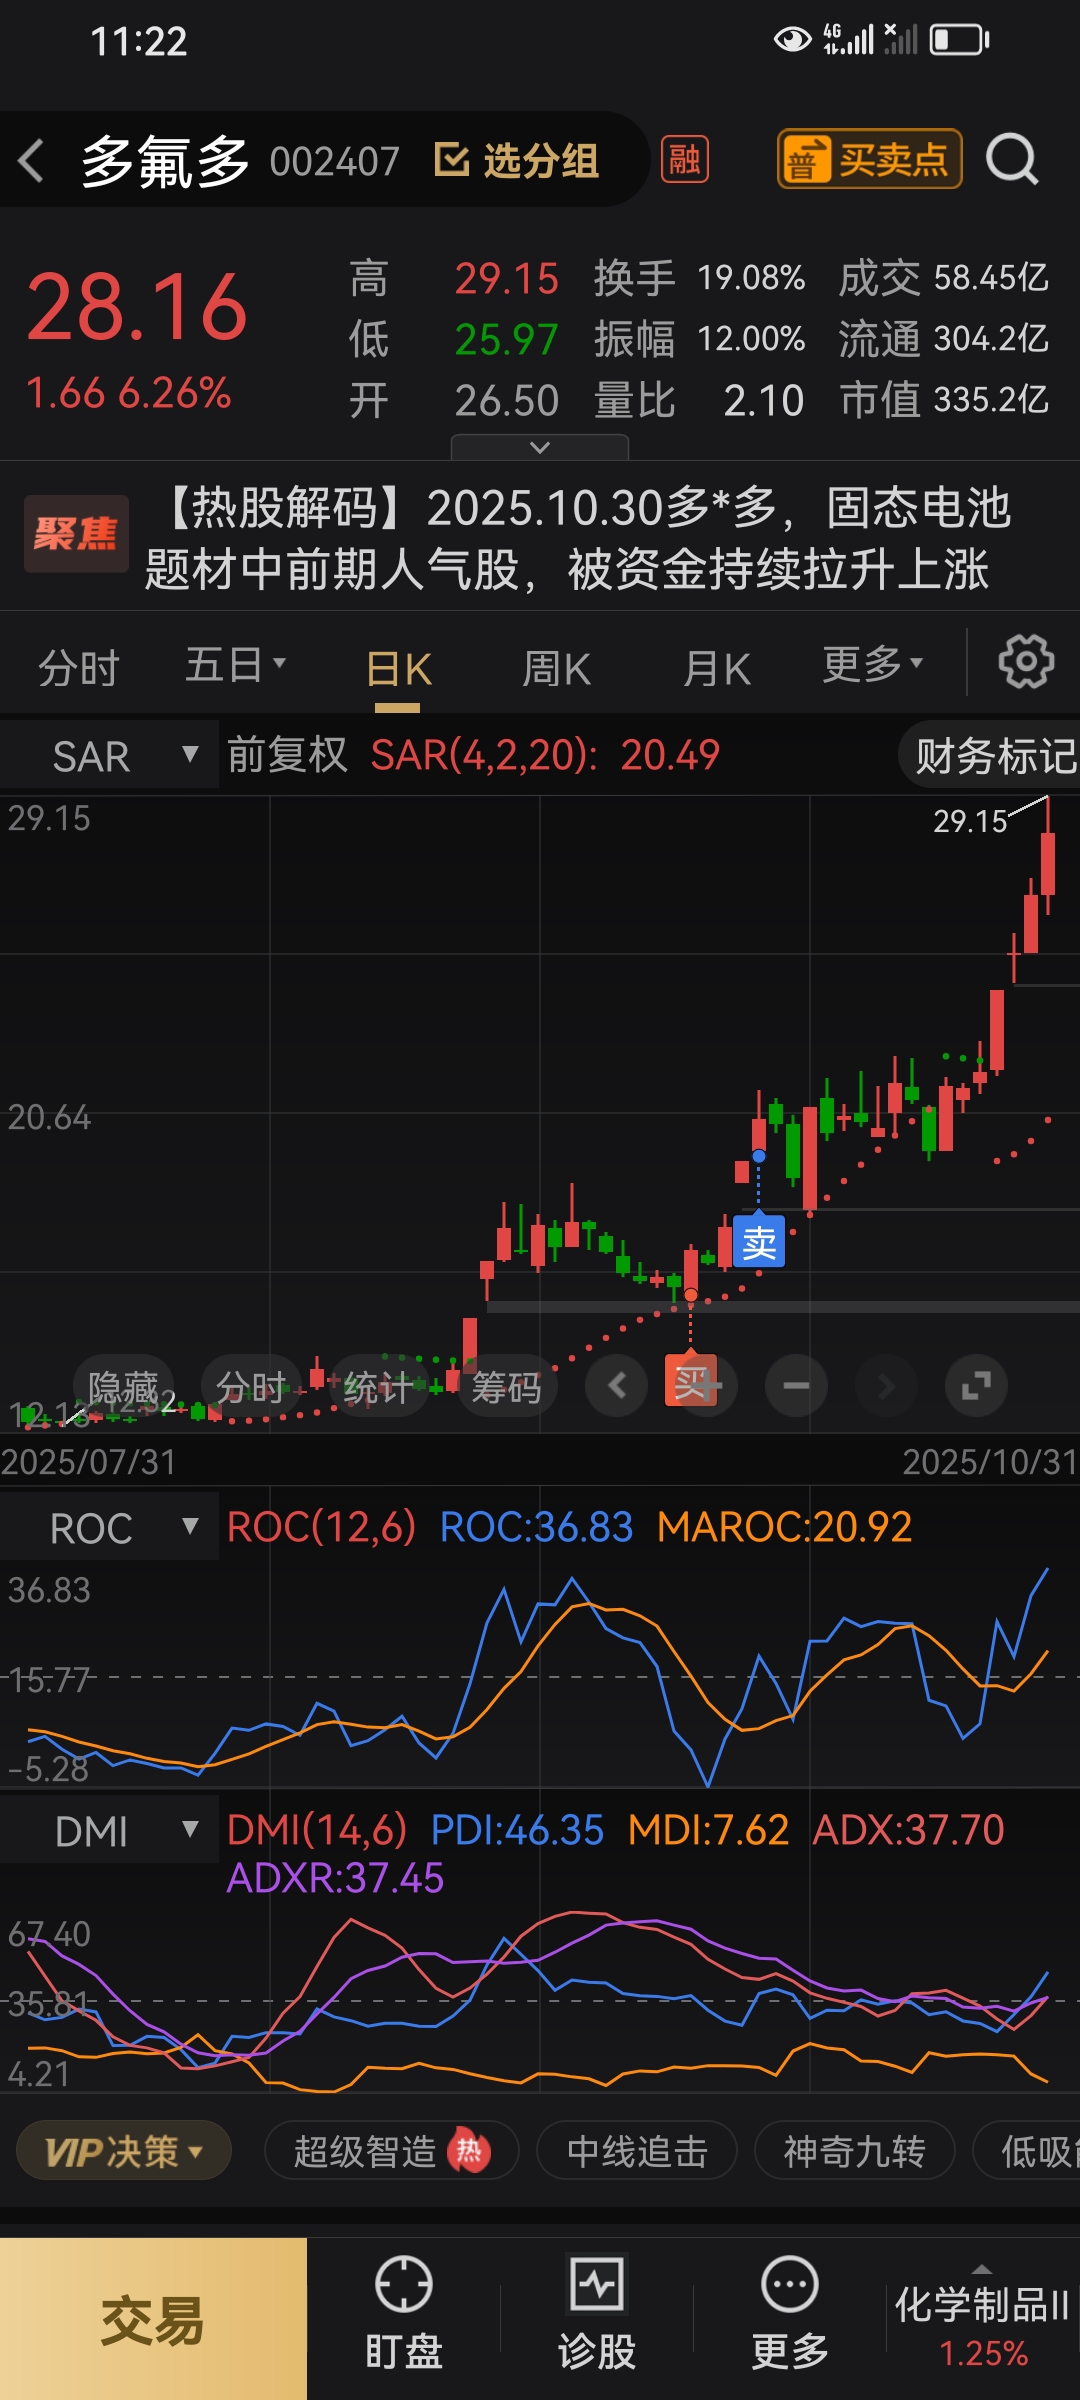This screenshot has width=1080, height=2400.
Task: Open 五日 five-day dropdown tab
Action: coord(236,665)
